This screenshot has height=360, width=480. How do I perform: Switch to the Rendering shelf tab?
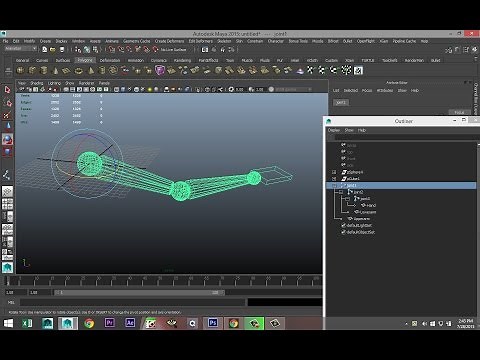182,60
